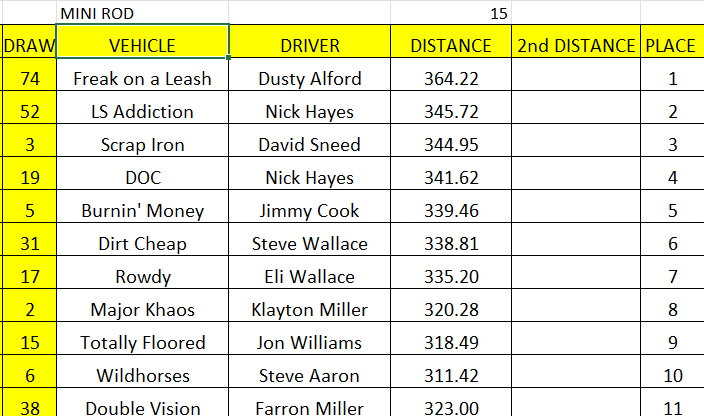The width and height of the screenshot is (704, 416).
Task: Select the MINI ROD title cell
Action: 97,14
